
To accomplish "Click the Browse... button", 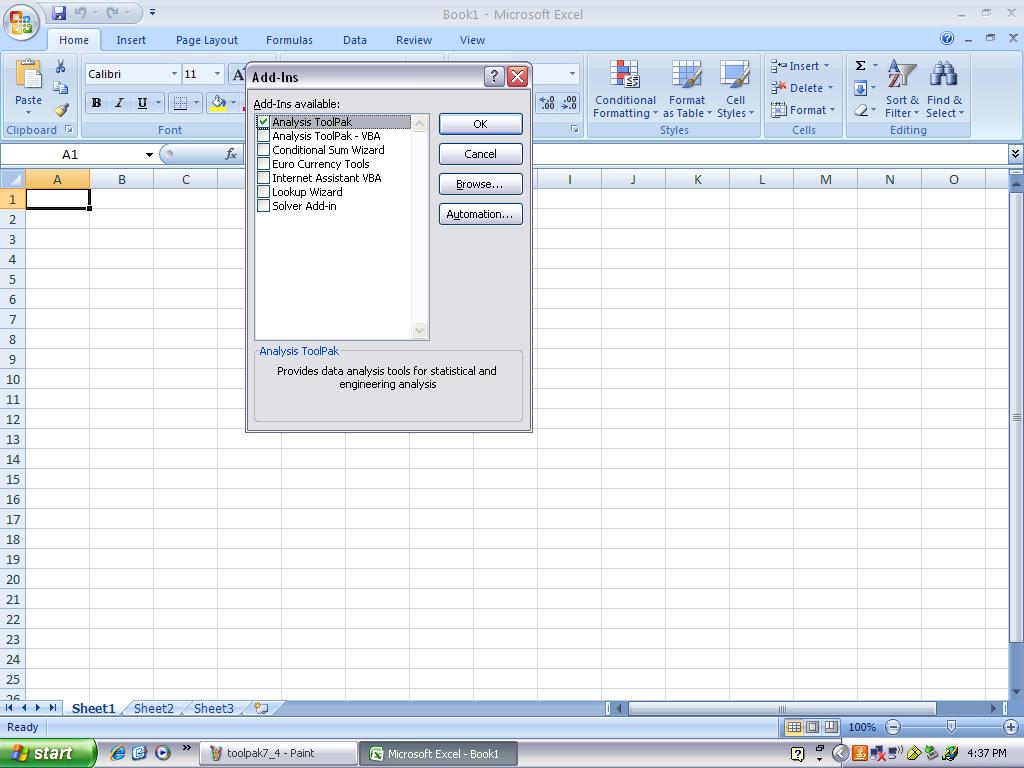I will pos(480,184).
